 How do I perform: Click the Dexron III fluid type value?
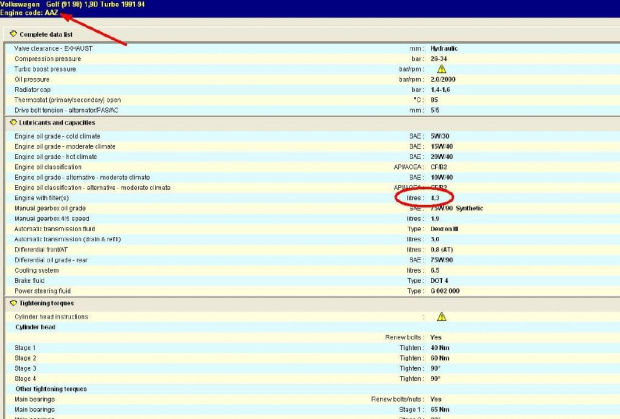click(444, 228)
